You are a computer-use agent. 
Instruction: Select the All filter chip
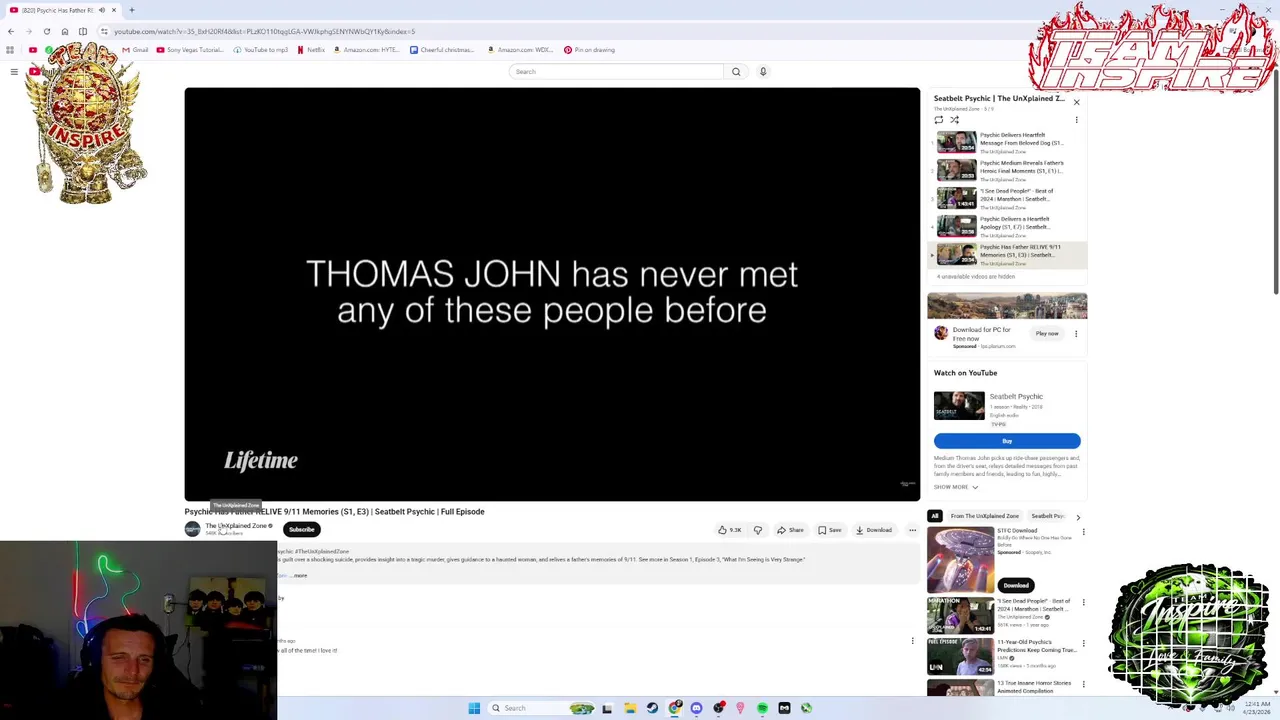[x=935, y=516]
